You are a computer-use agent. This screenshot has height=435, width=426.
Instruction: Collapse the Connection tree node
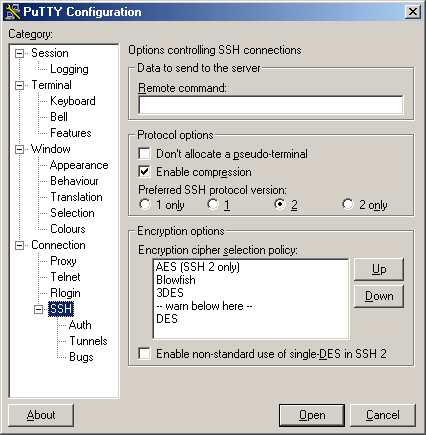click(x=20, y=246)
